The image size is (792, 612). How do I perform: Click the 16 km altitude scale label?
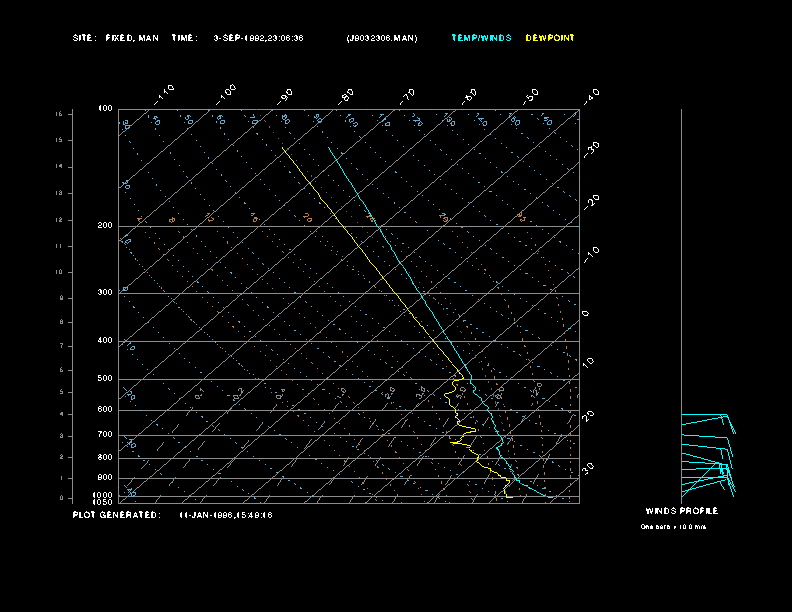(x=59, y=114)
